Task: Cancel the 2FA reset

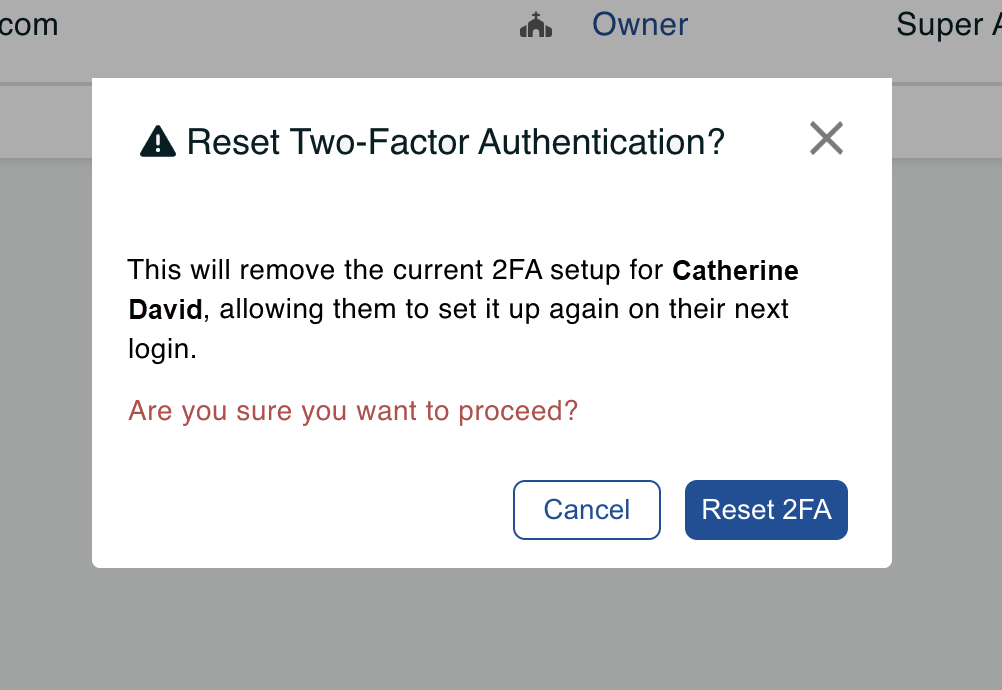Action: click(x=587, y=510)
